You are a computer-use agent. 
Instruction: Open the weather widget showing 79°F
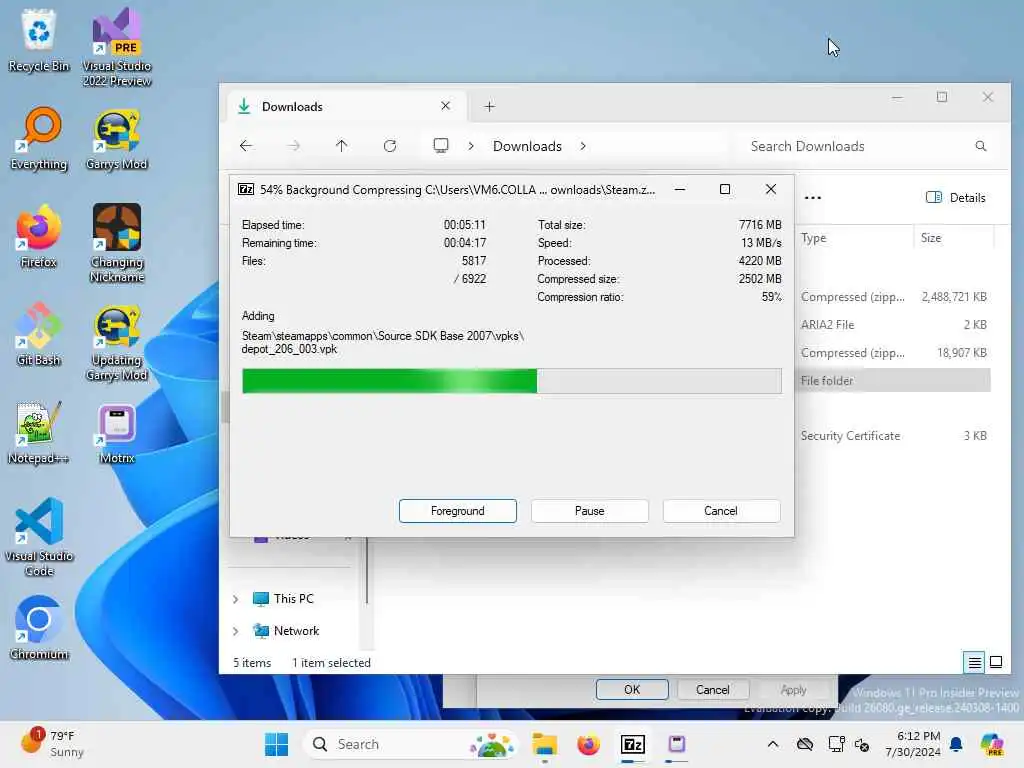(52, 744)
